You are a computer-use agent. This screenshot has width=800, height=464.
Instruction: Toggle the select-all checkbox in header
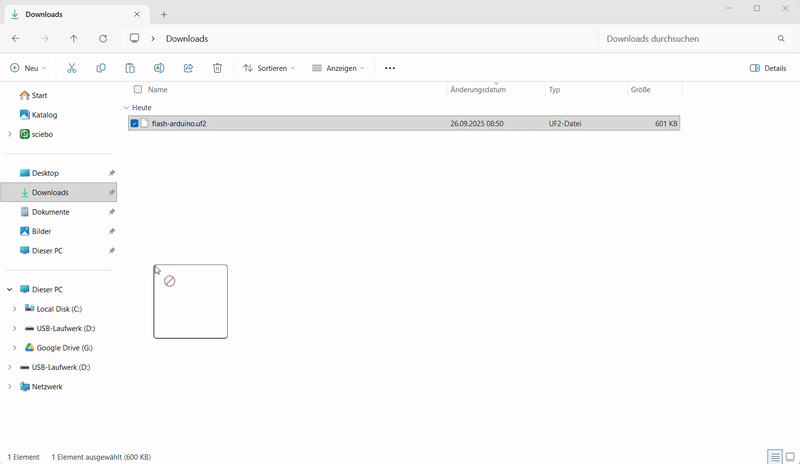tap(138, 90)
